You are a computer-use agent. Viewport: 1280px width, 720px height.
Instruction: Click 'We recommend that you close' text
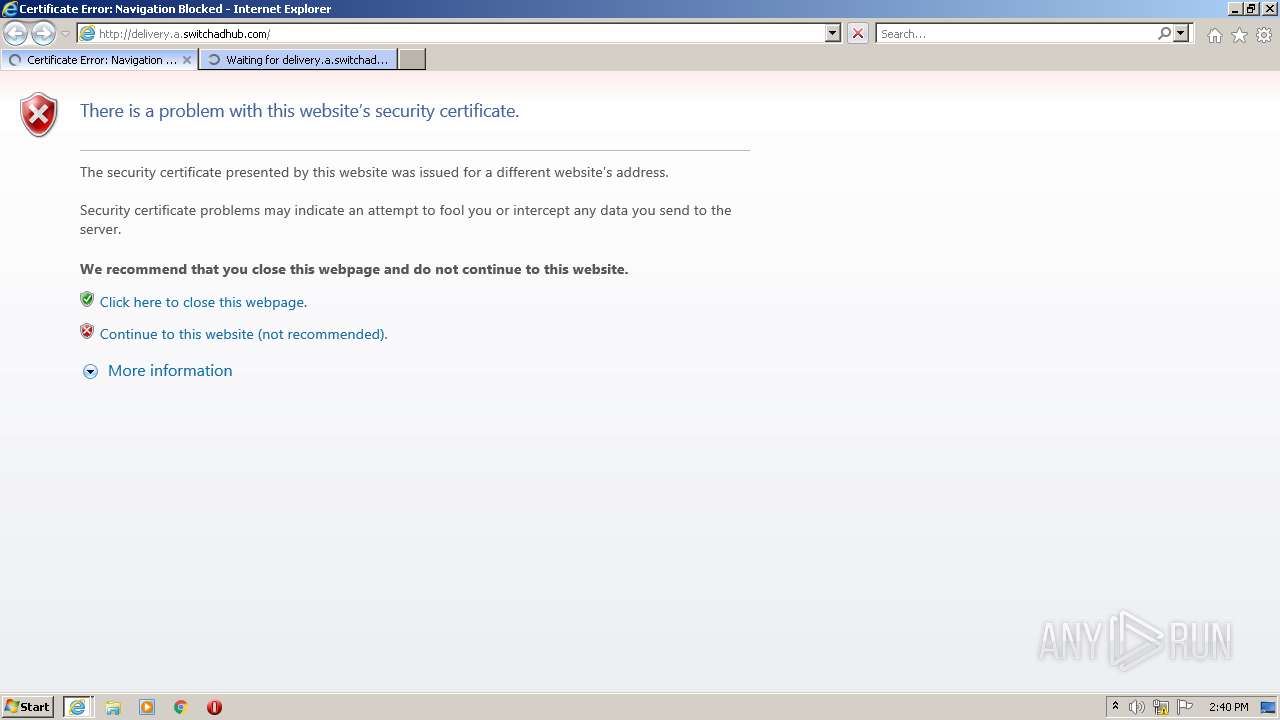(x=354, y=269)
